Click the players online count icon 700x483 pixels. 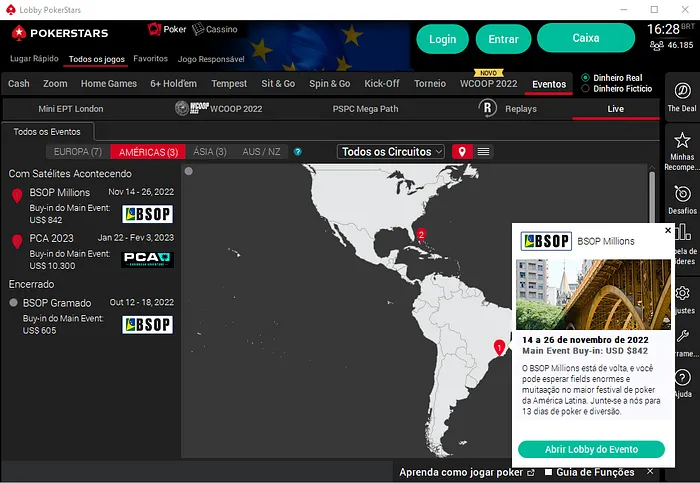coord(656,45)
